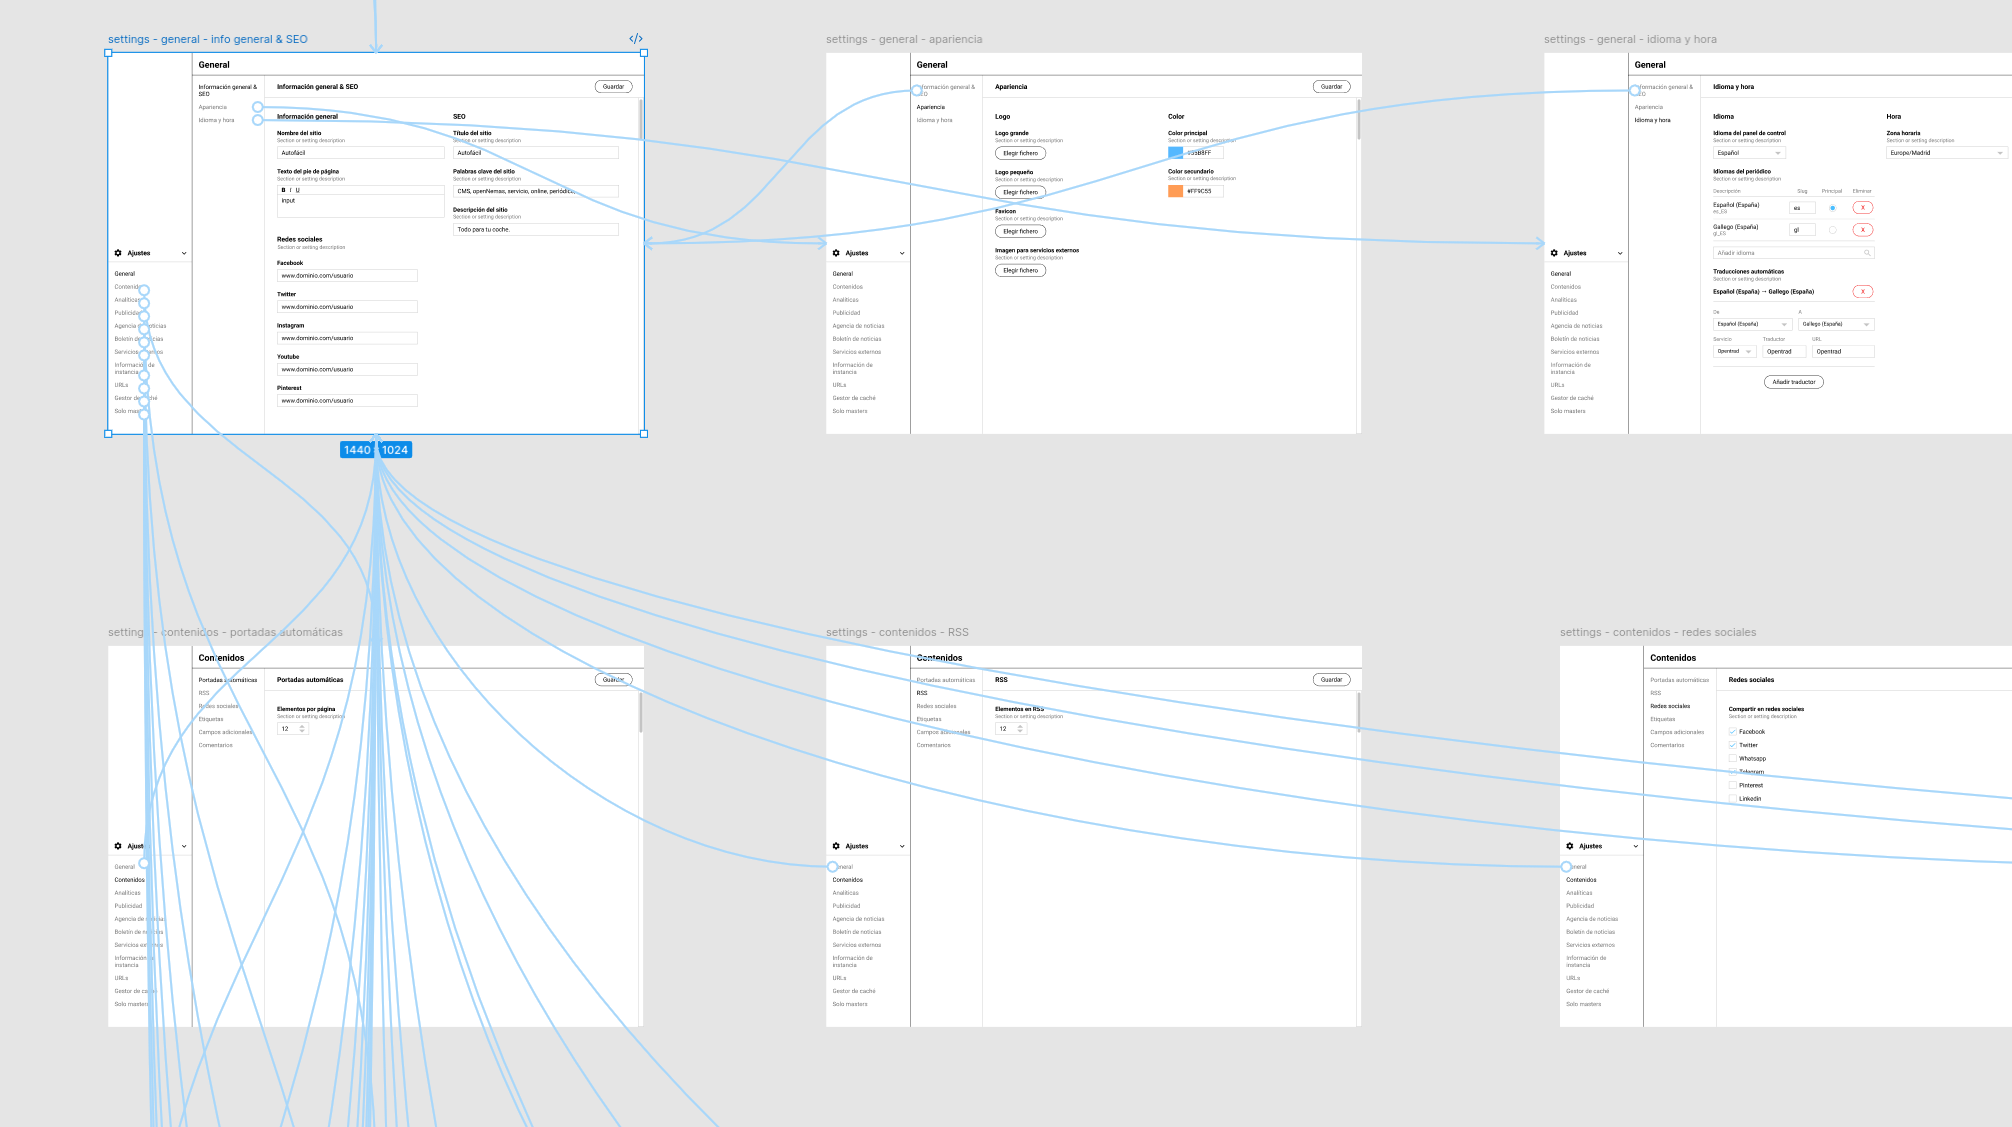This screenshot has height=1127, width=2012.
Task: Collapse Ajustes chevron in apariencia frame
Action: [902, 253]
